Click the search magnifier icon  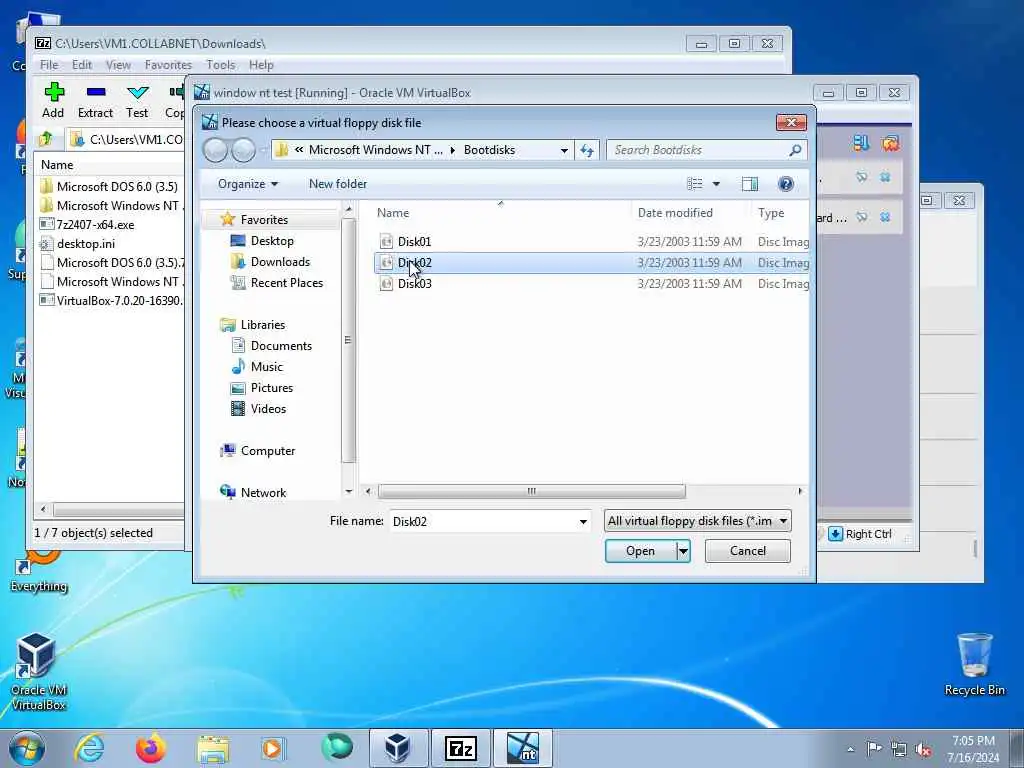(x=795, y=150)
